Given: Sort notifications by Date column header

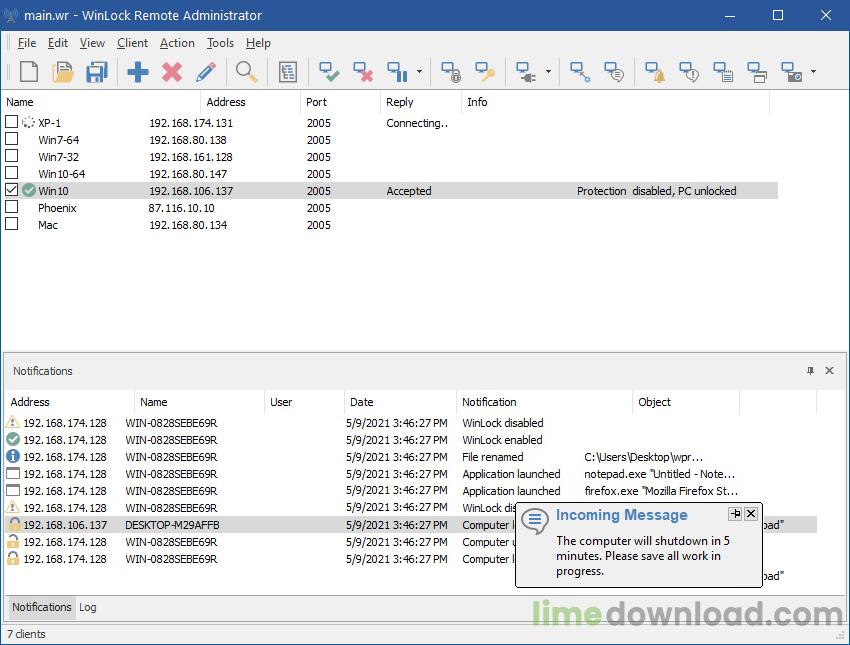Looking at the screenshot, I should coord(400,402).
